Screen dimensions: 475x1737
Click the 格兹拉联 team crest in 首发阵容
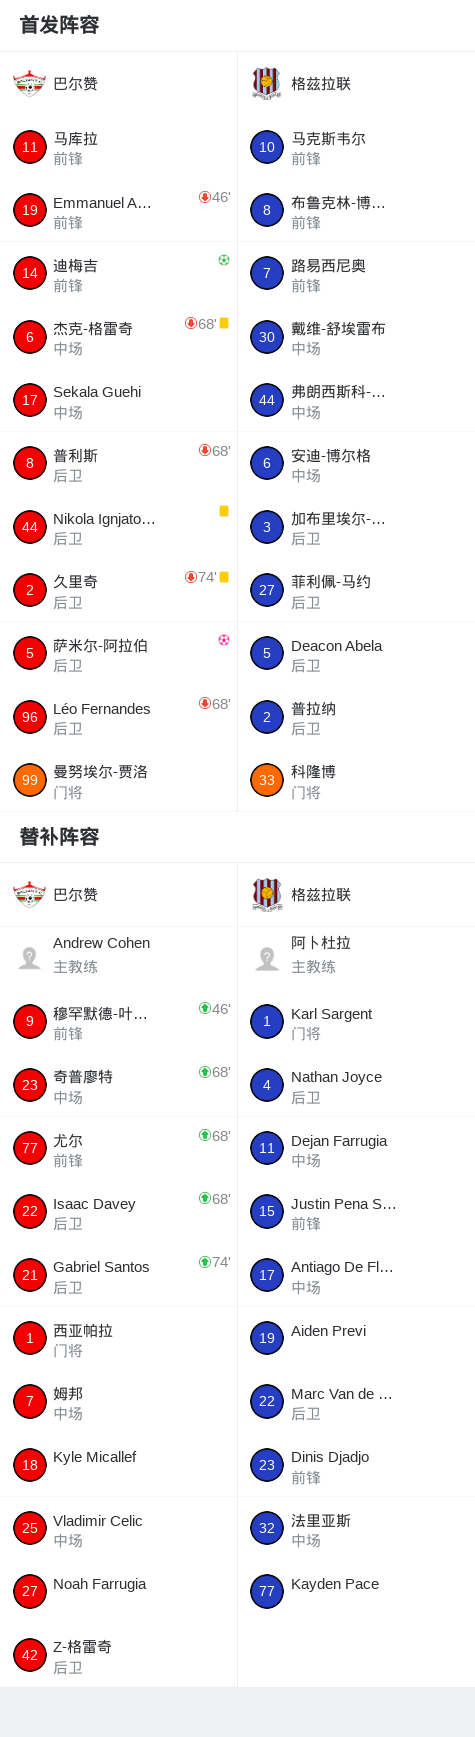(267, 84)
